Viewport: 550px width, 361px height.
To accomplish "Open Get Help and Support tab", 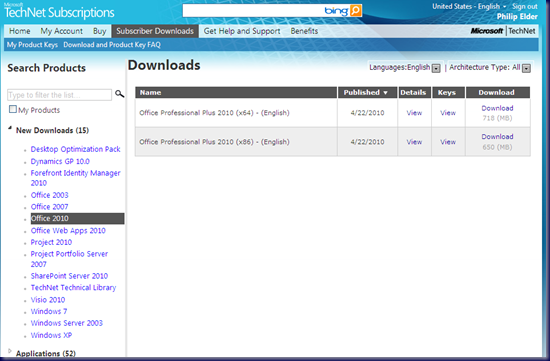I will pyautogui.click(x=242, y=31).
